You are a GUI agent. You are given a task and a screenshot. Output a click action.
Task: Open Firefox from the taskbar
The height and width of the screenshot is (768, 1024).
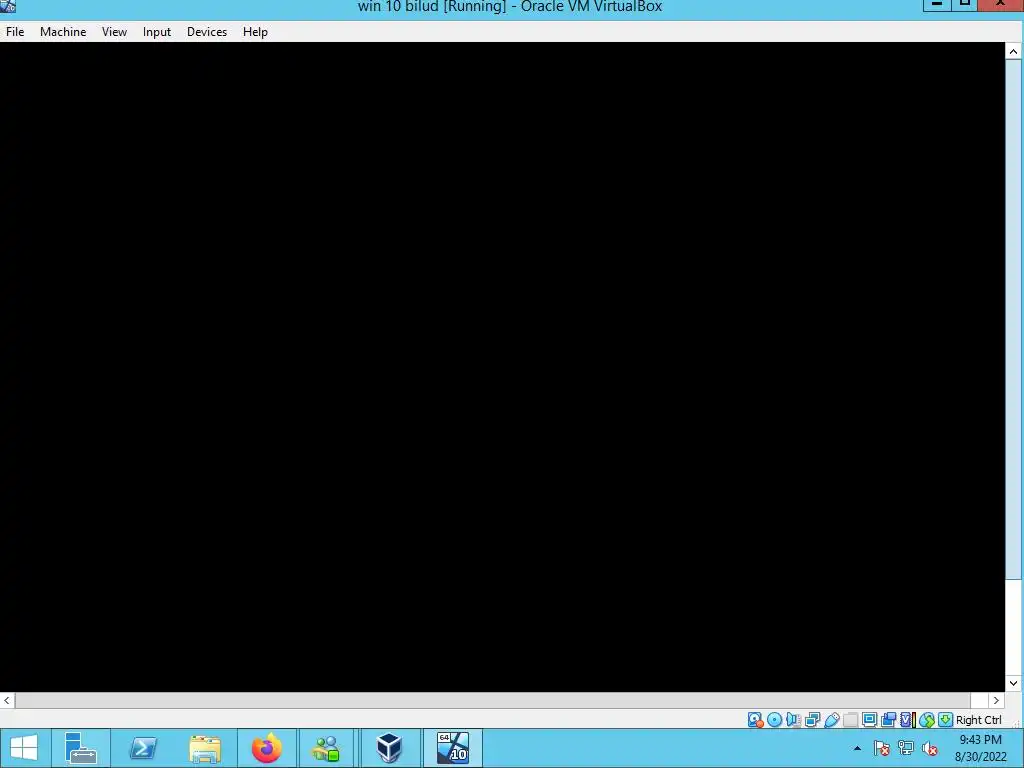click(267, 748)
